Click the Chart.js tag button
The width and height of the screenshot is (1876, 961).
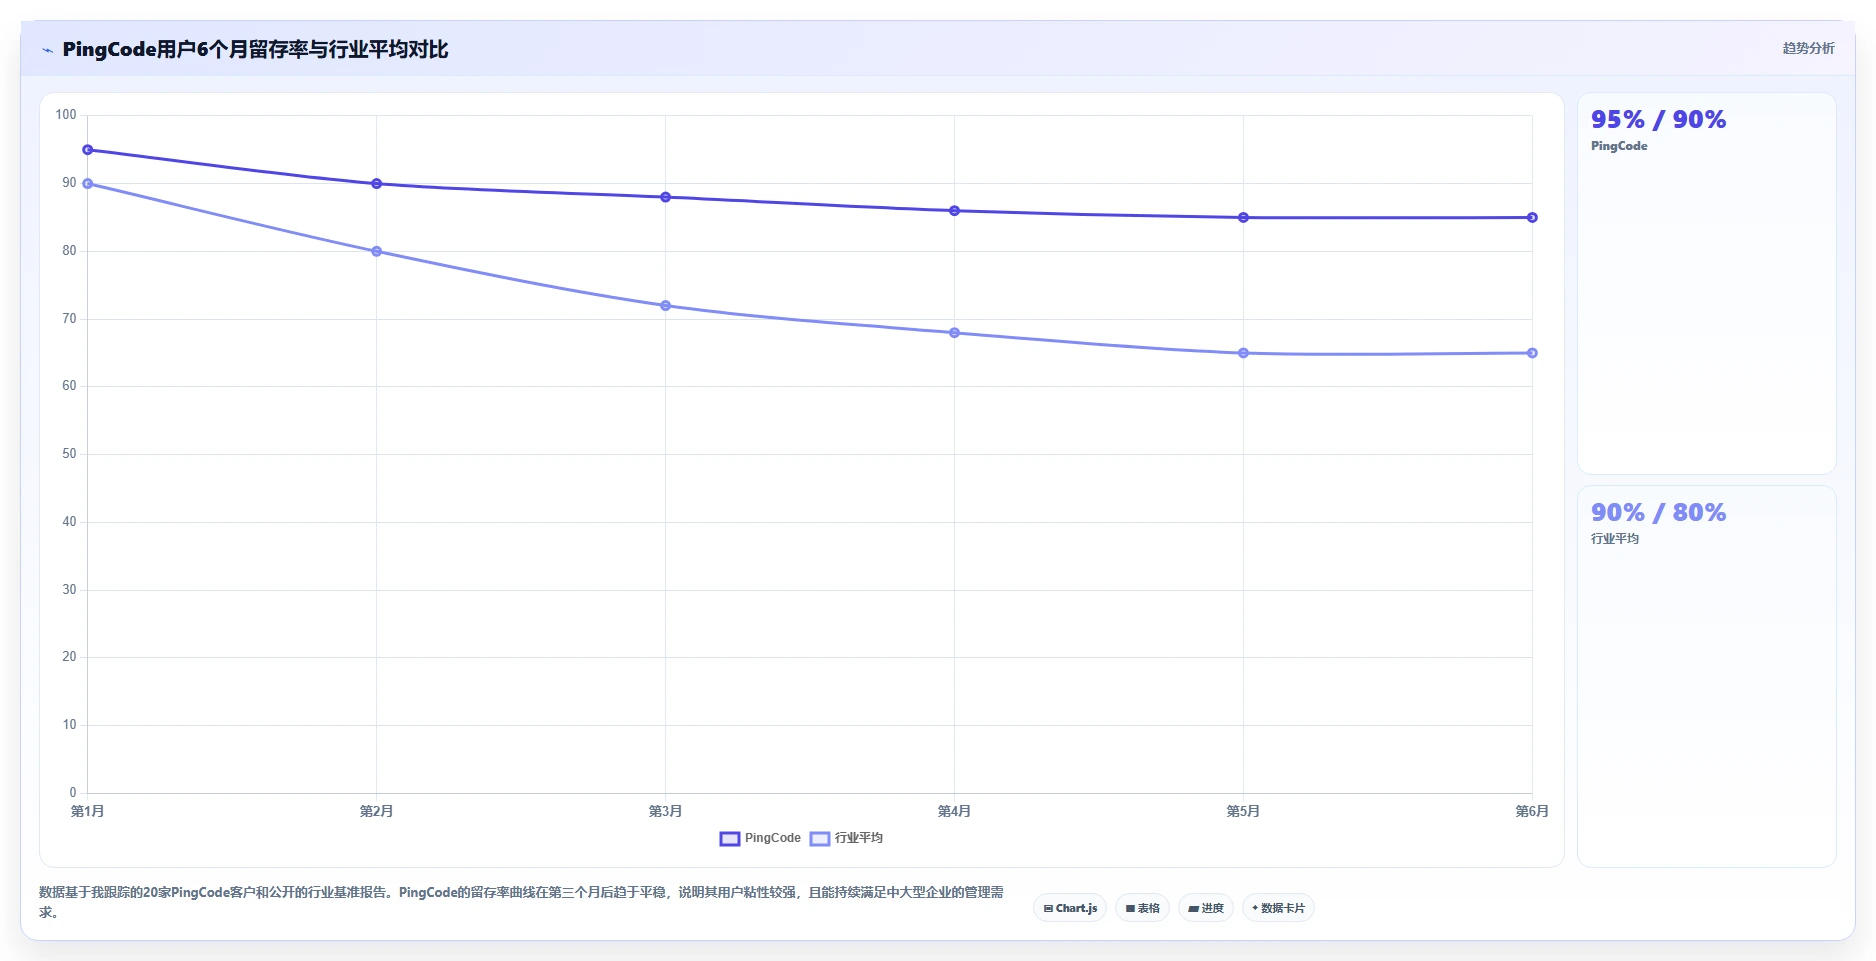pyautogui.click(x=1070, y=908)
